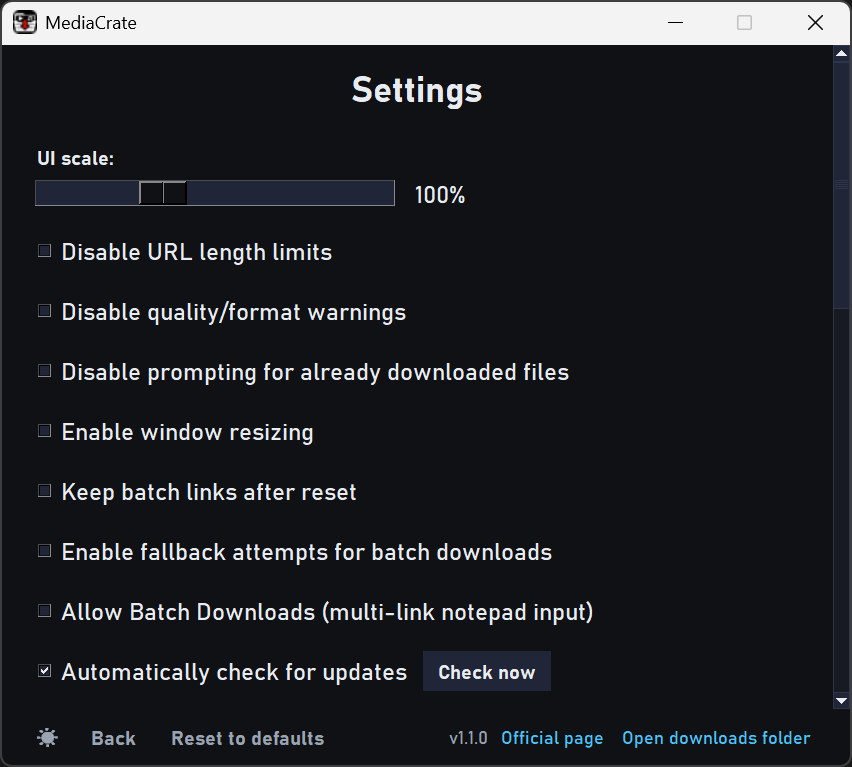Go Back from Settings
Image resolution: width=852 pixels, height=767 pixels.
pyautogui.click(x=113, y=738)
